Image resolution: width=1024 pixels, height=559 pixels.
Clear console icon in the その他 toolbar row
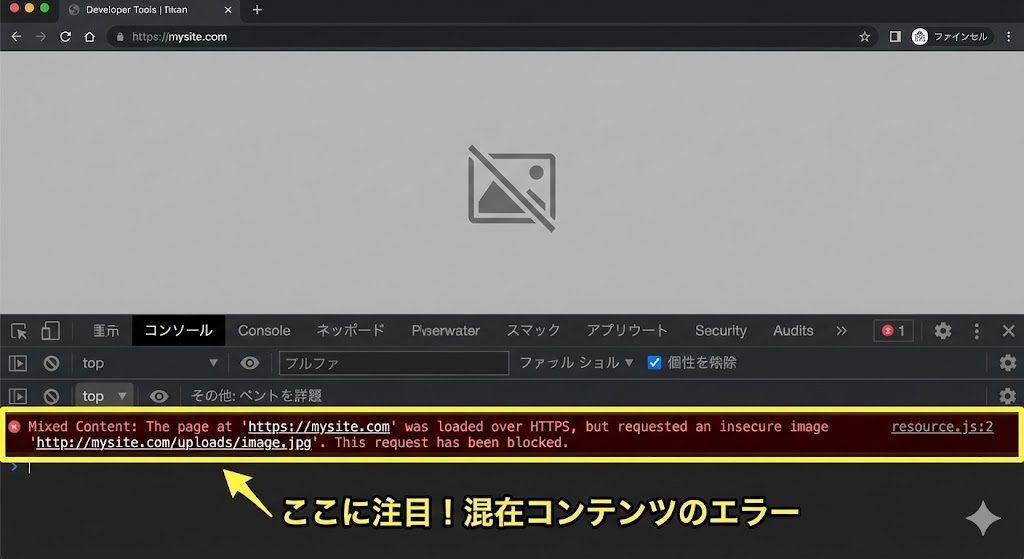51,396
